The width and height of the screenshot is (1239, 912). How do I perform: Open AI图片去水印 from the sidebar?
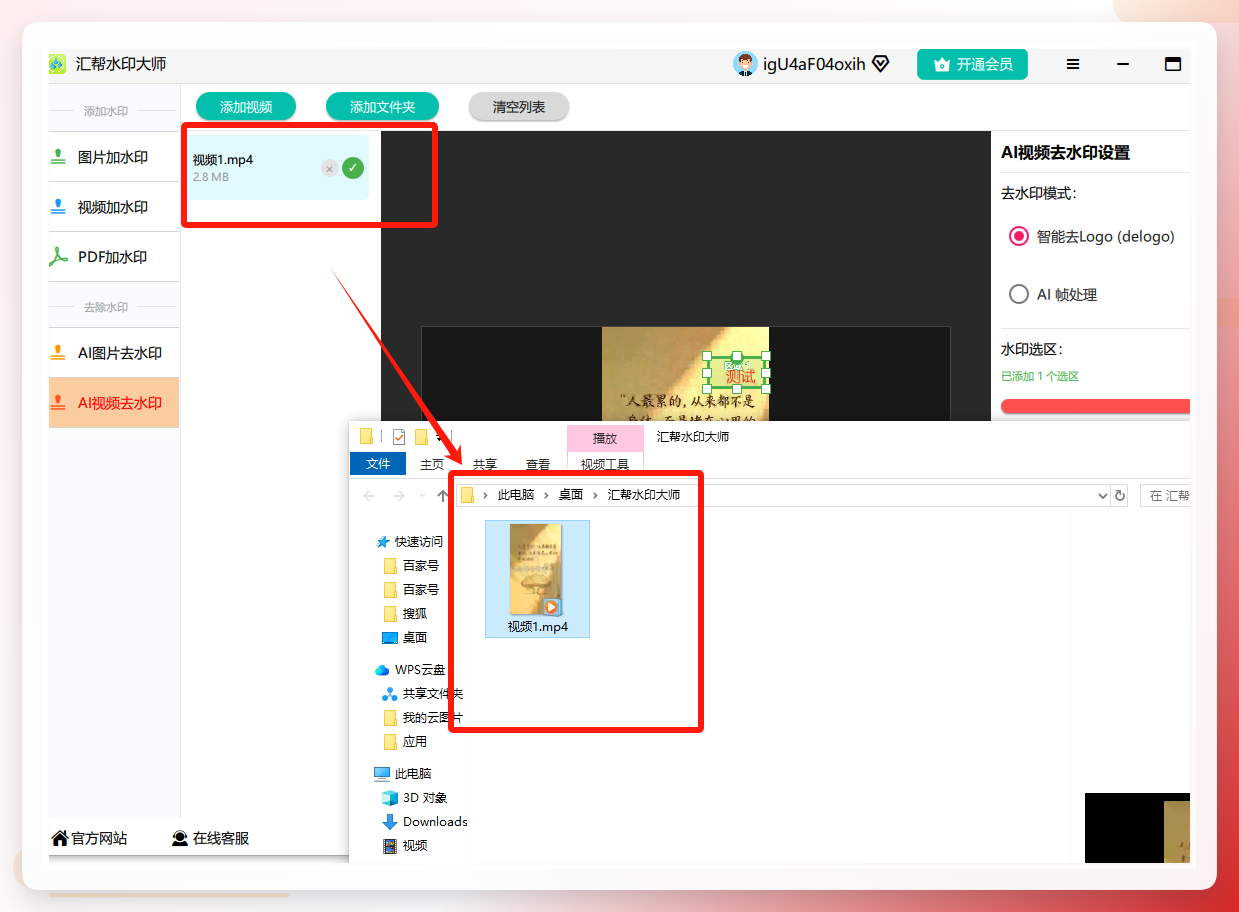coord(114,353)
